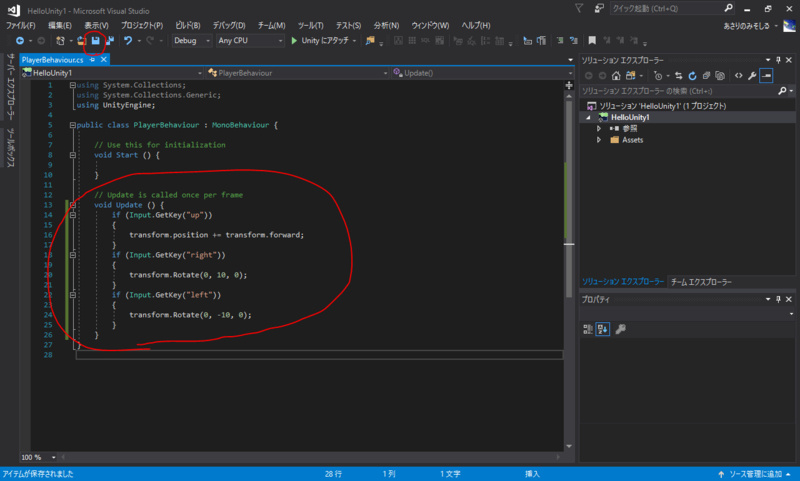This screenshot has width=800, height=481.
Task: Collapse the Update method code block
Action: (72, 205)
